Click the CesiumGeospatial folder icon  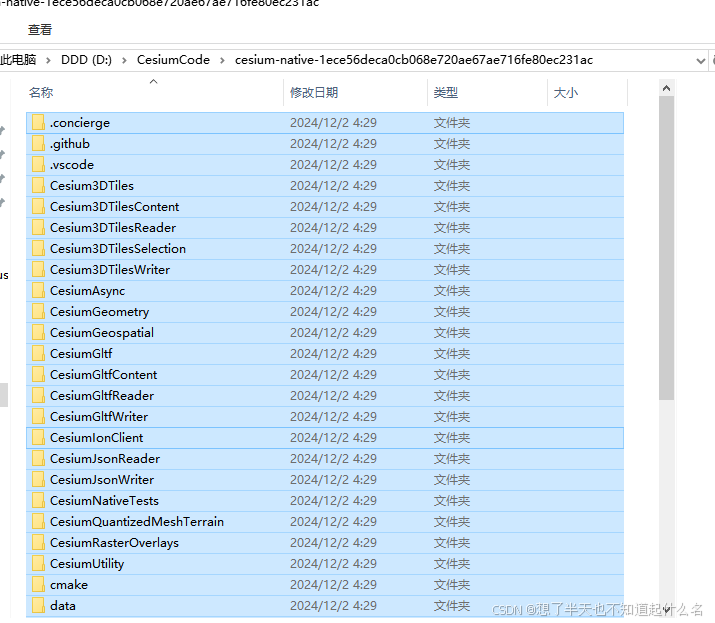click(x=38, y=332)
